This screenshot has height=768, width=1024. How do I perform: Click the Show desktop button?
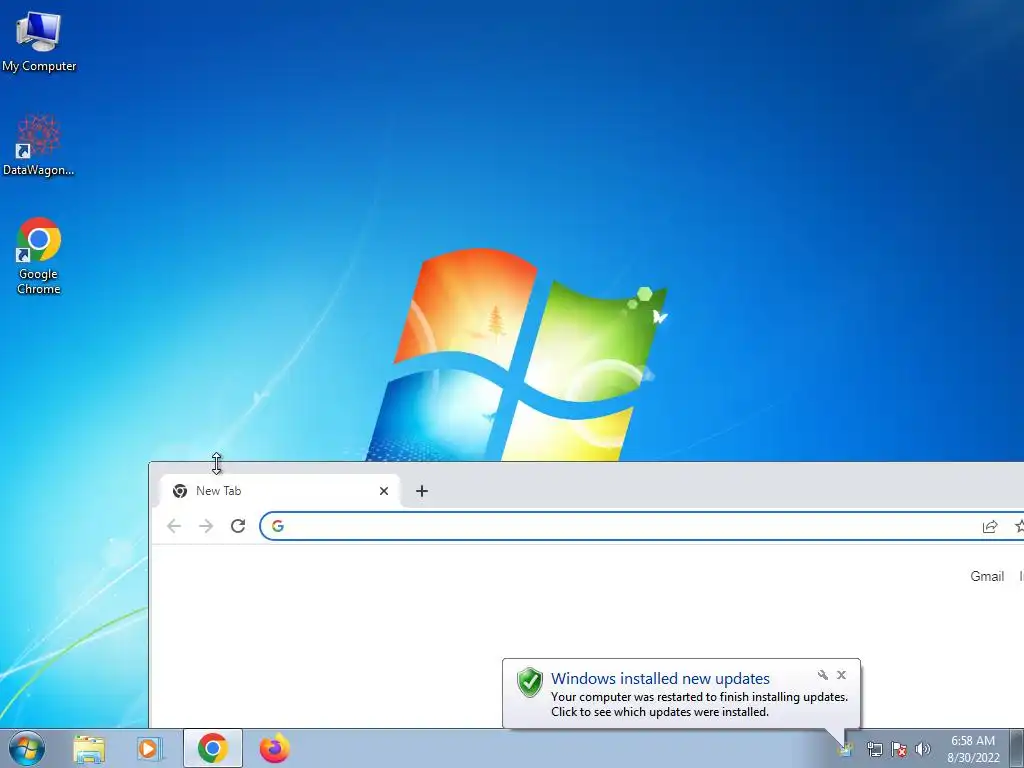point(1016,748)
